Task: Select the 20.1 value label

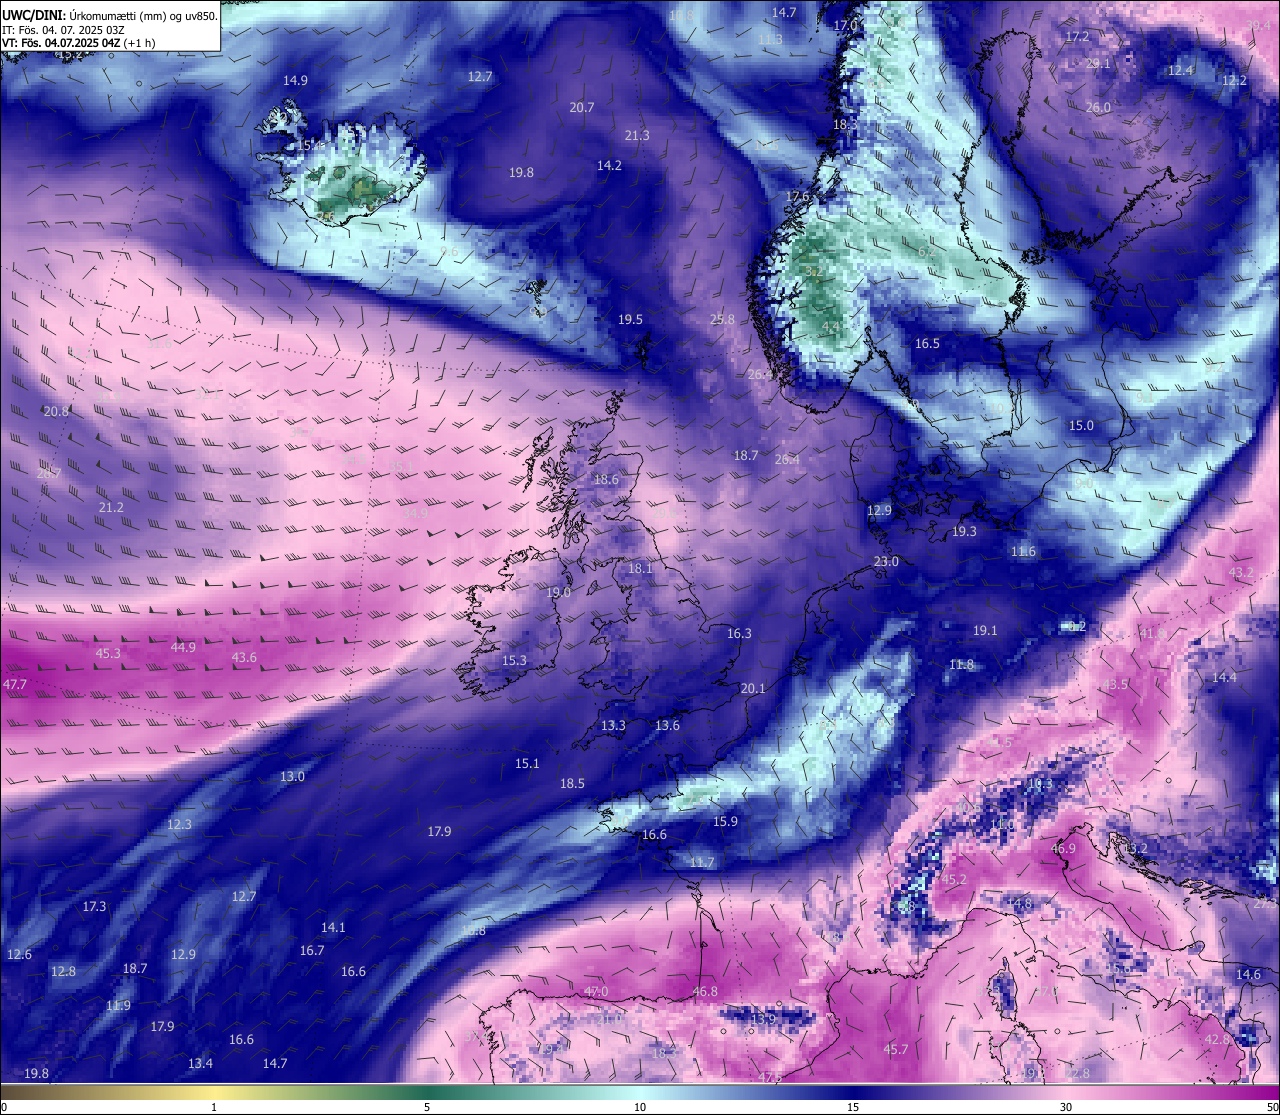Action: (x=753, y=688)
